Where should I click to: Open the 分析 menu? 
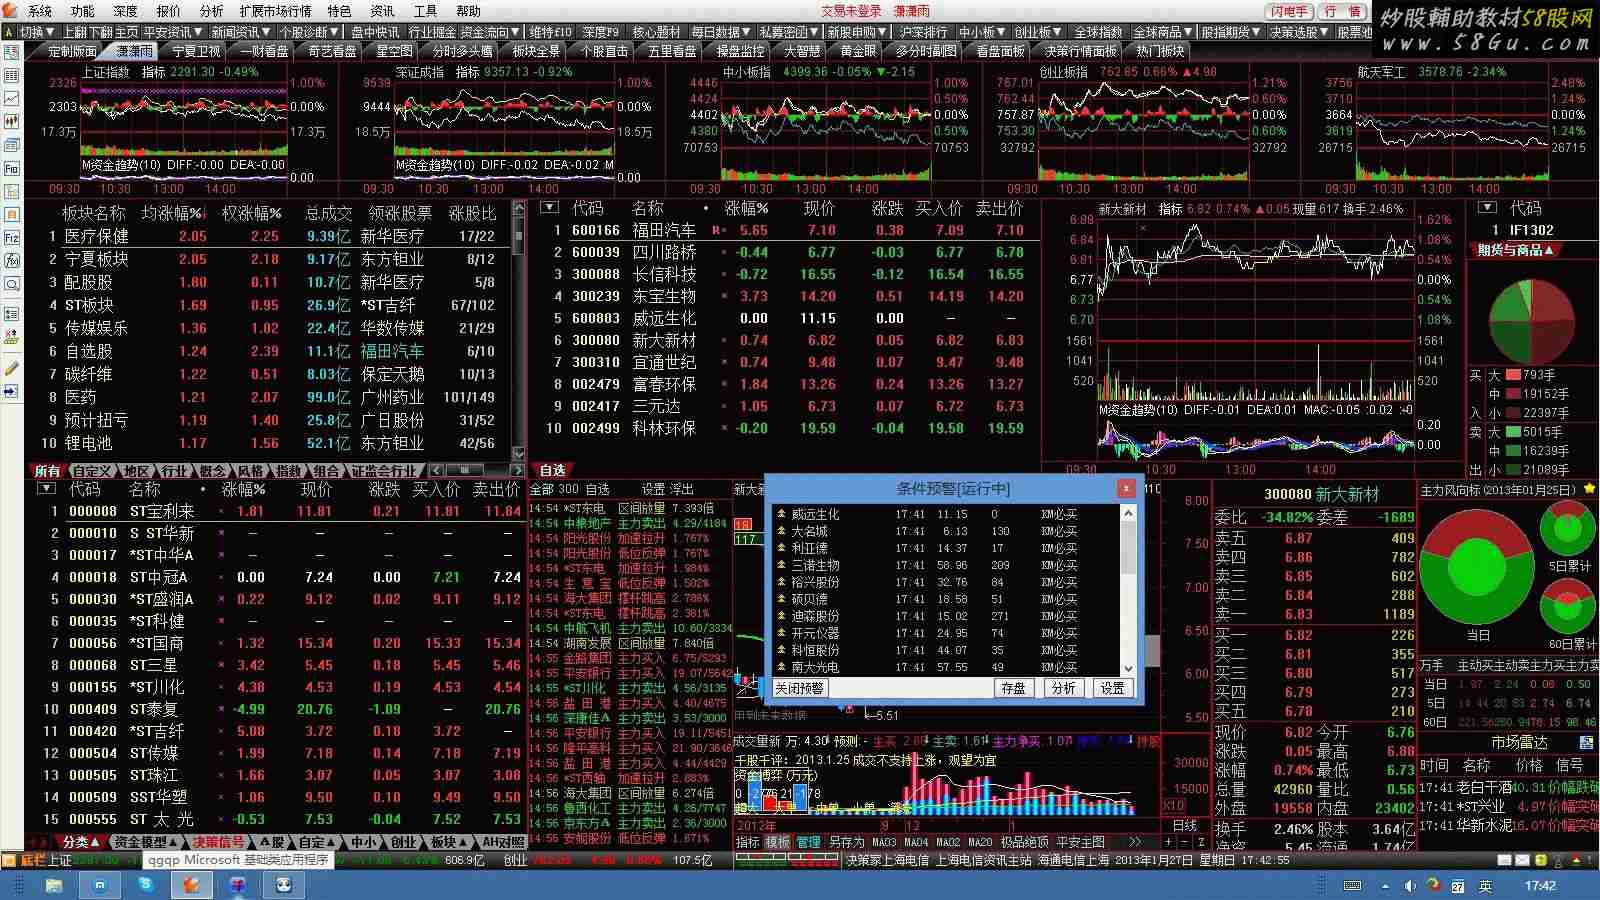click(x=211, y=11)
